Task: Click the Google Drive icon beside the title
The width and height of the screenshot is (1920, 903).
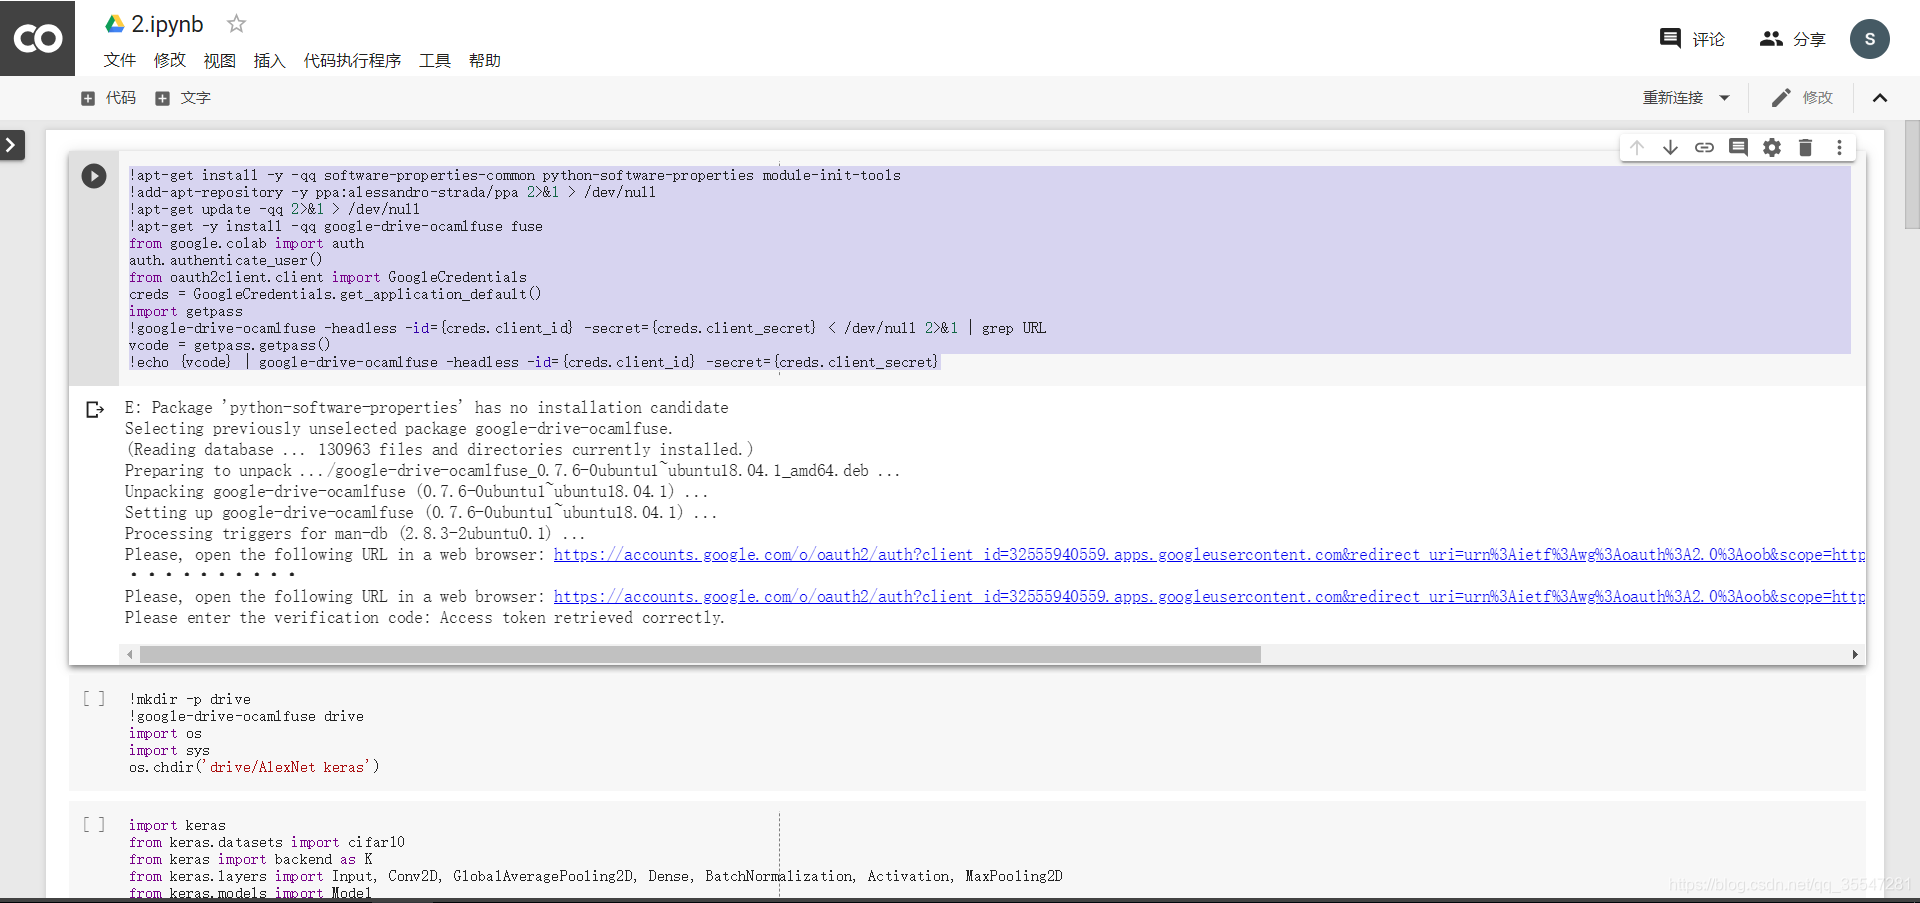Action: pyautogui.click(x=115, y=23)
